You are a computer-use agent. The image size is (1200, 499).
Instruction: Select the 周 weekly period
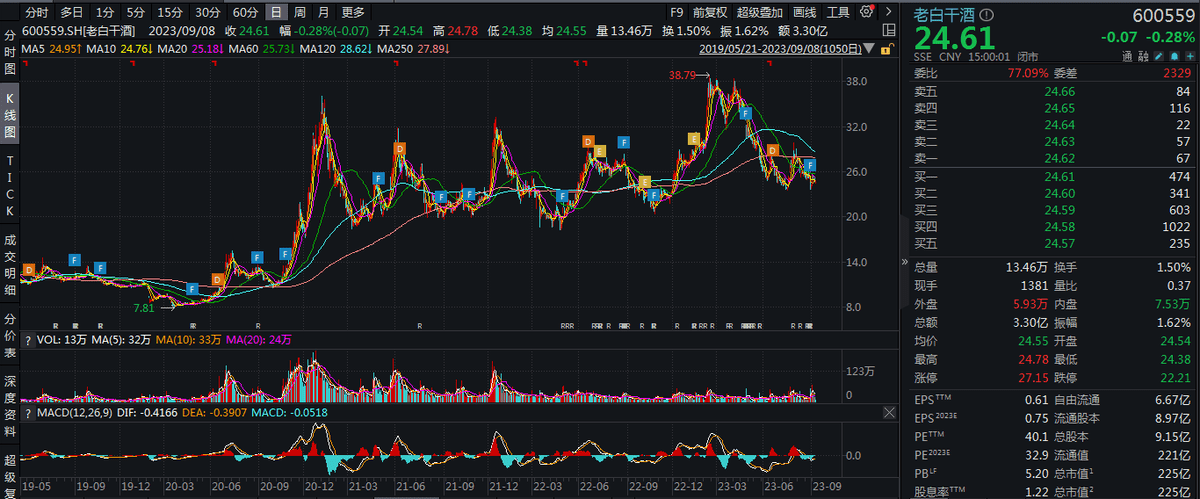[x=299, y=13]
